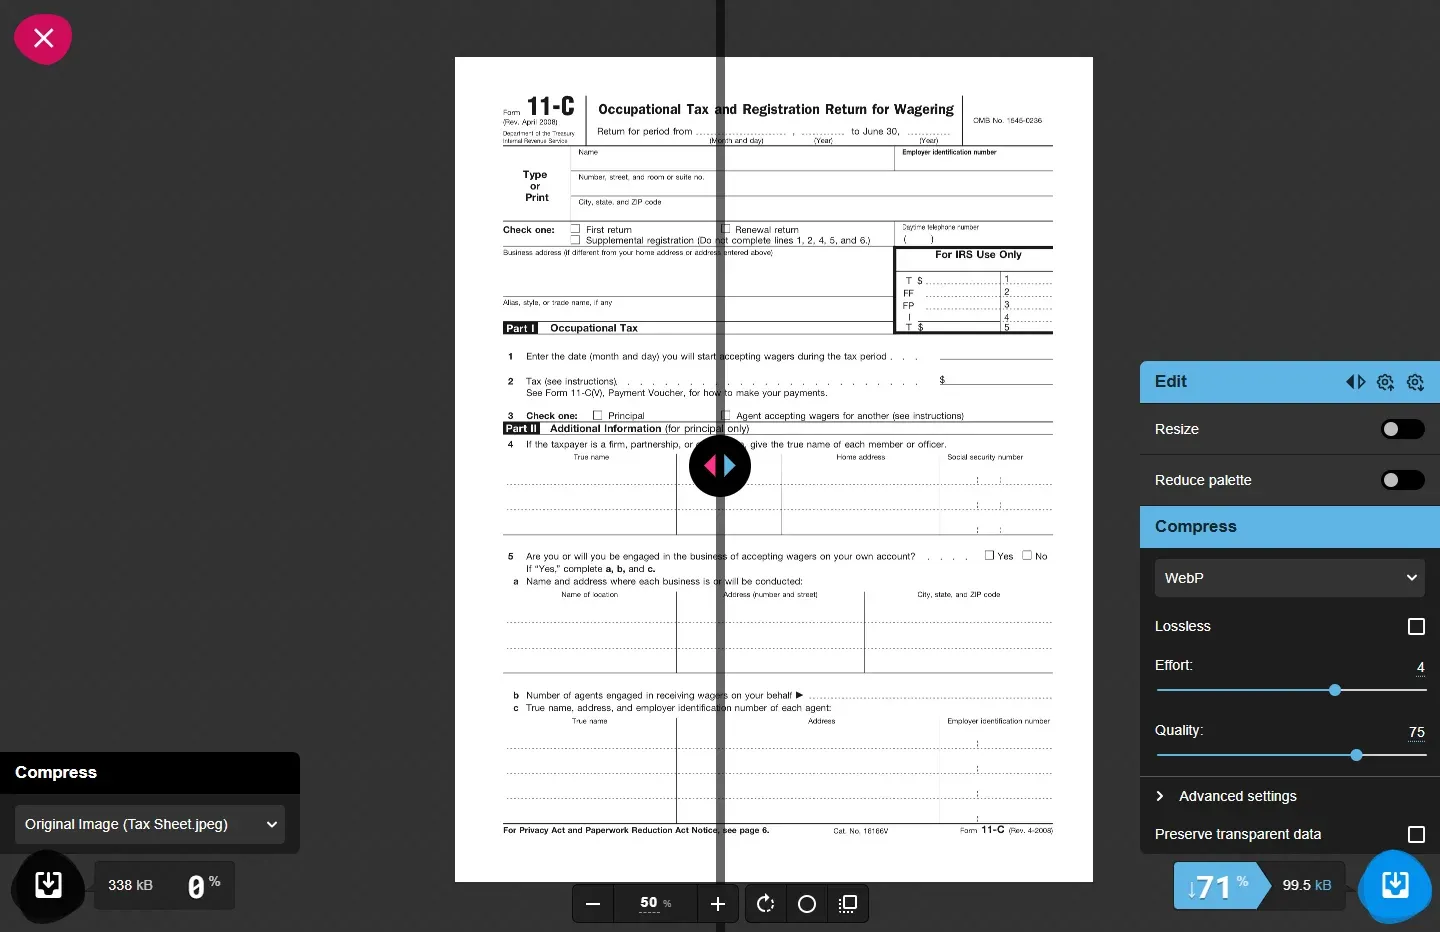Swap sides using the Edit header arrows icon
This screenshot has height=932, width=1440.
(1355, 382)
